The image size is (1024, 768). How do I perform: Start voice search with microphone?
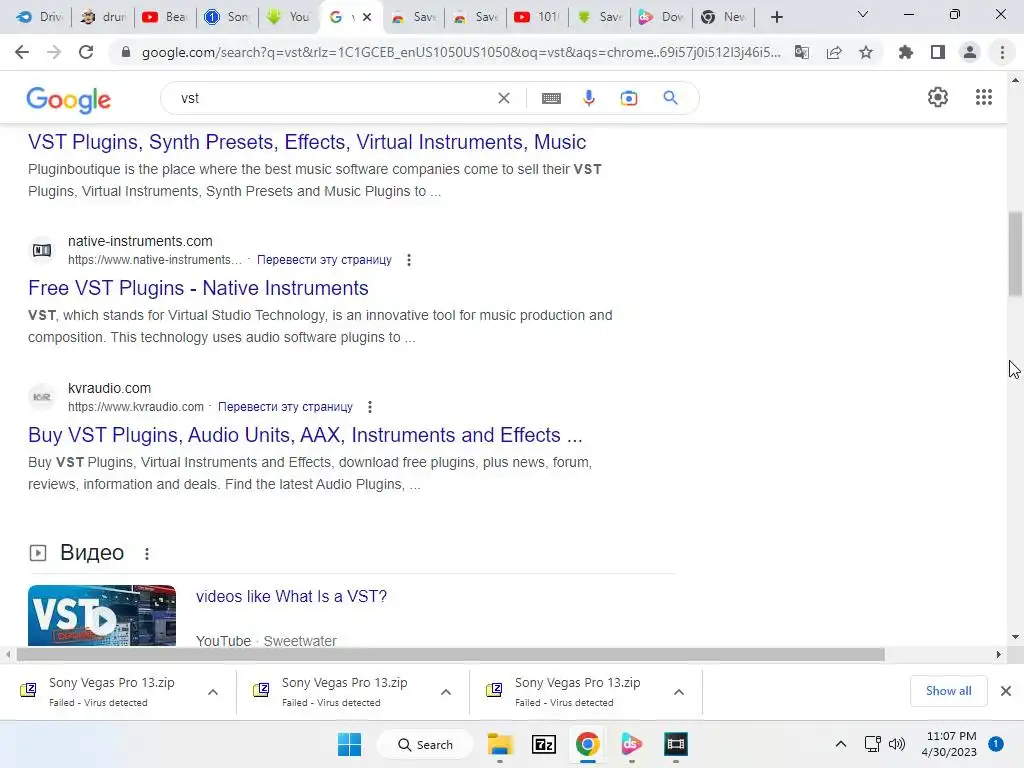(588, 98)
